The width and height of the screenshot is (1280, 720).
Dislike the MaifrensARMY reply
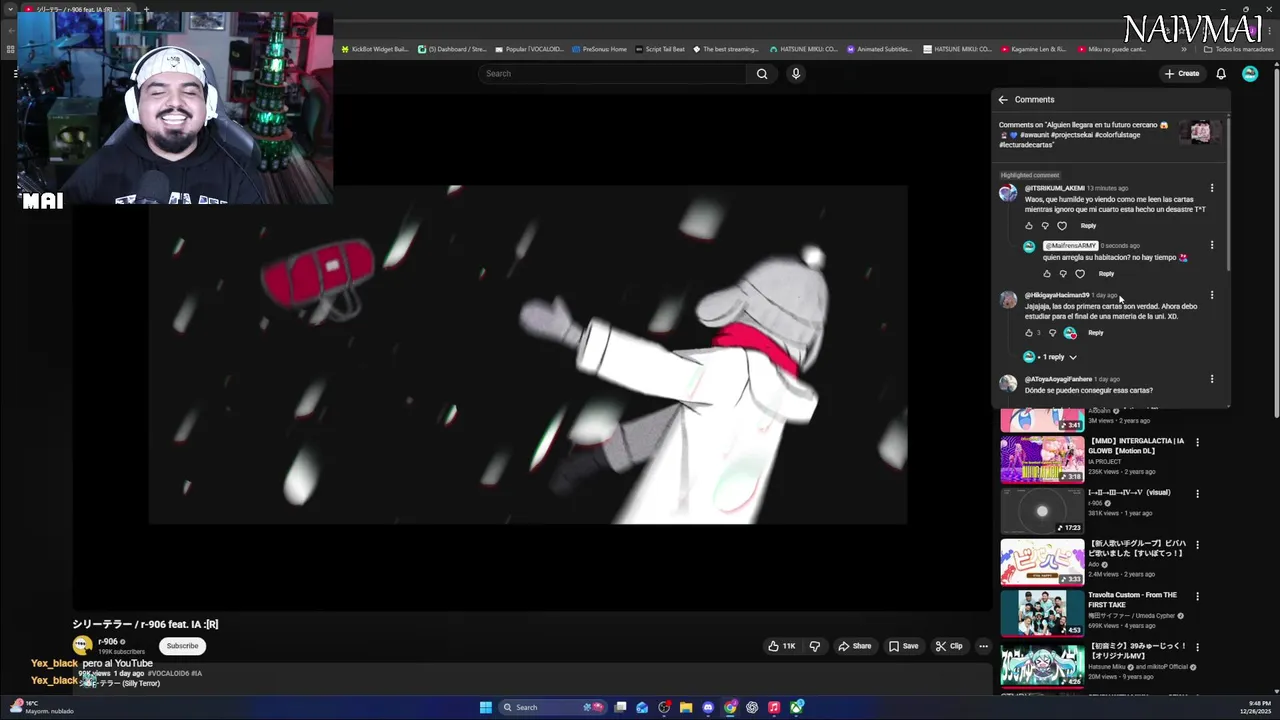tap(1063, 274)
